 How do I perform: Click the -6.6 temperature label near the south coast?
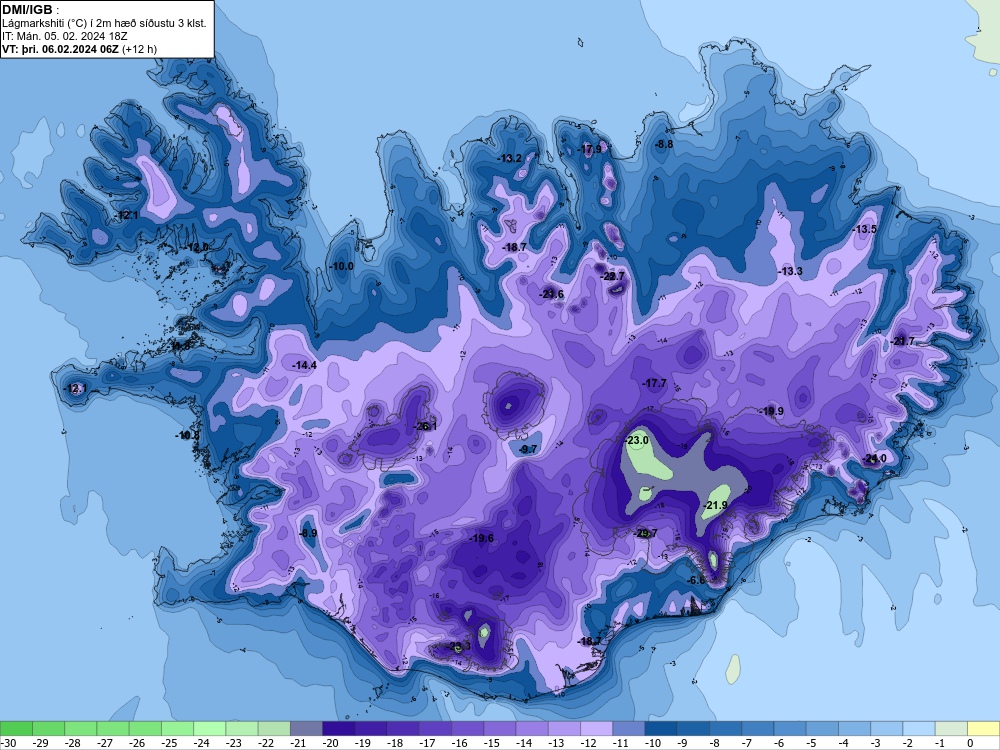tap(697, 580)
